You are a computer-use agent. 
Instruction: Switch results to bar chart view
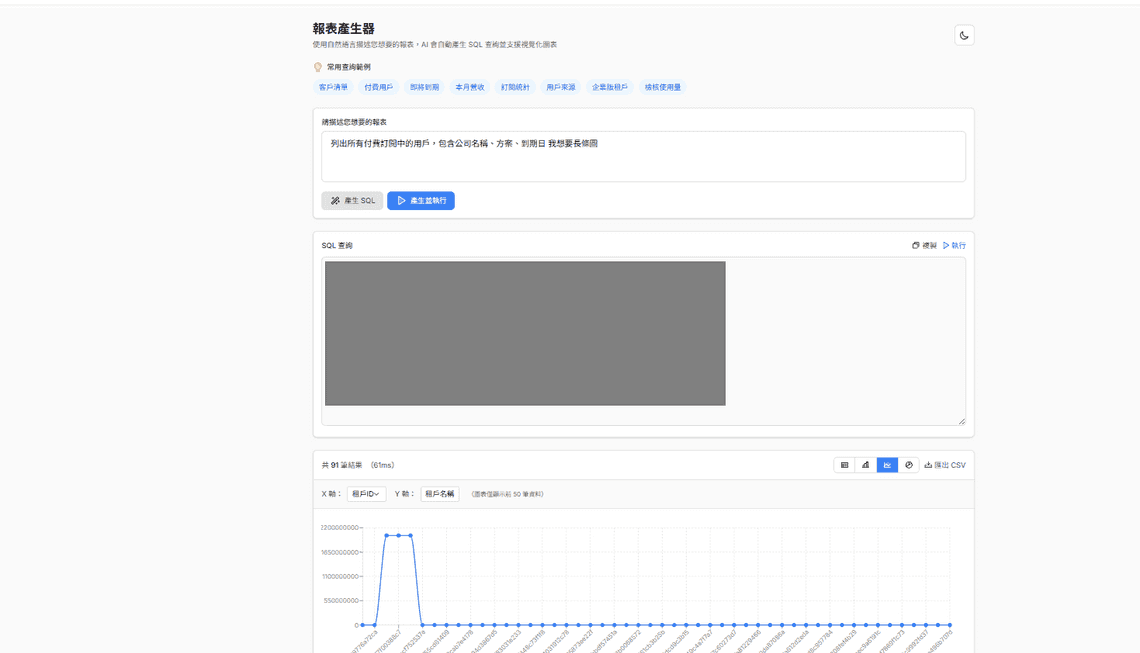866,465
